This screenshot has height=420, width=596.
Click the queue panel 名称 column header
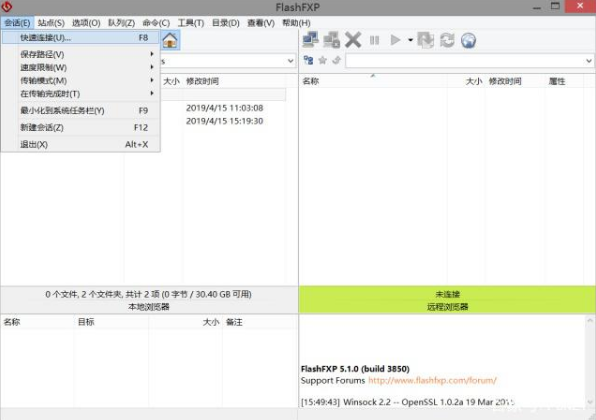point(37,322)
